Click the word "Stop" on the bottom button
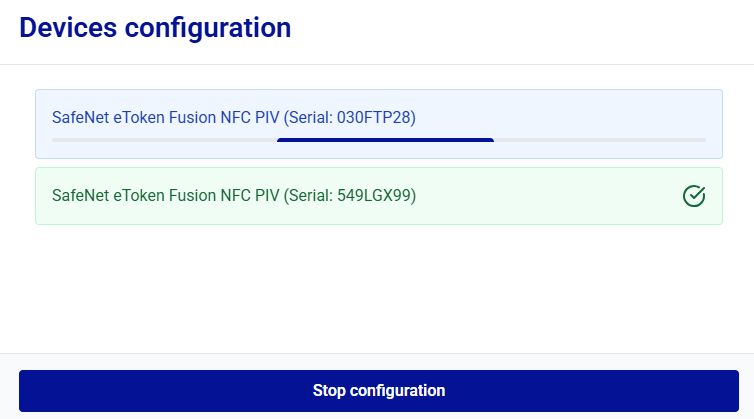The width and height of the screenshot is (754, 419). [329, 391]
